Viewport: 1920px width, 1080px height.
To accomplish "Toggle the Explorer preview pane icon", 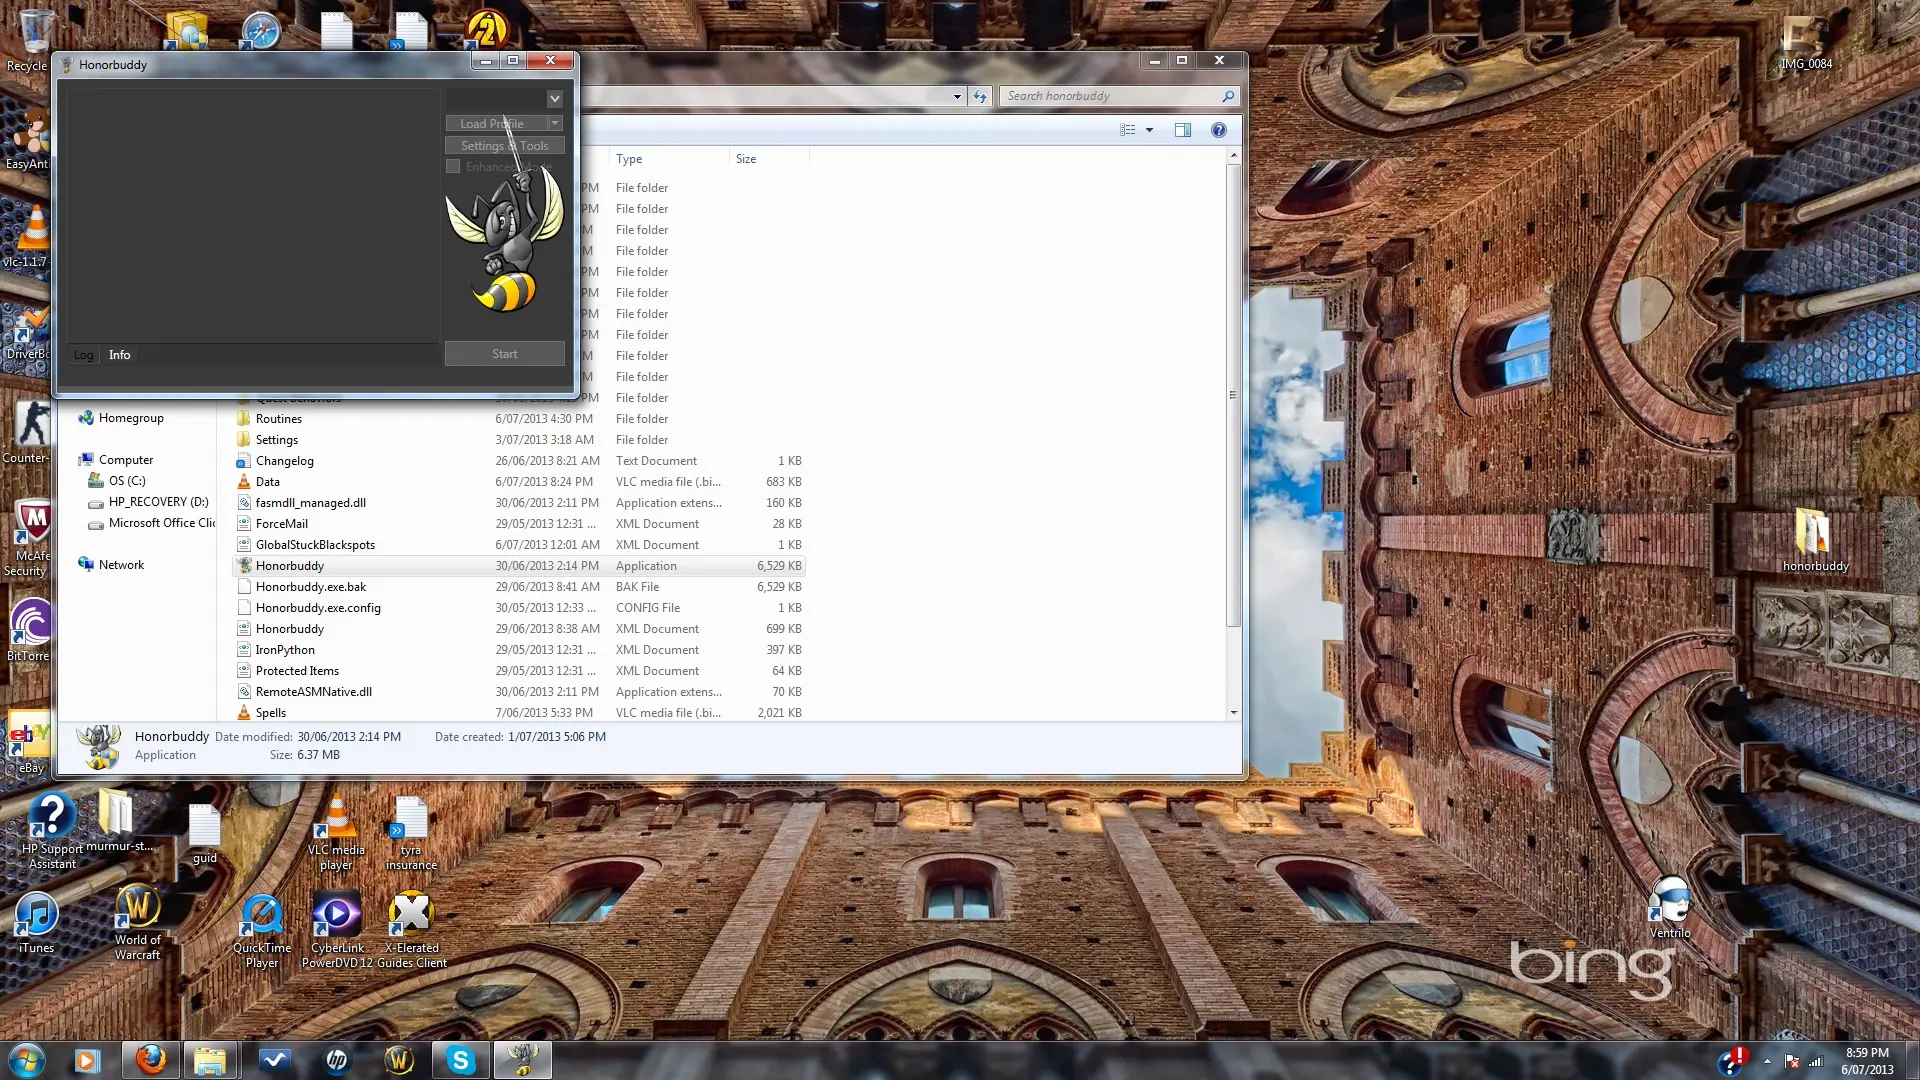I will [x=1183, y=130].
